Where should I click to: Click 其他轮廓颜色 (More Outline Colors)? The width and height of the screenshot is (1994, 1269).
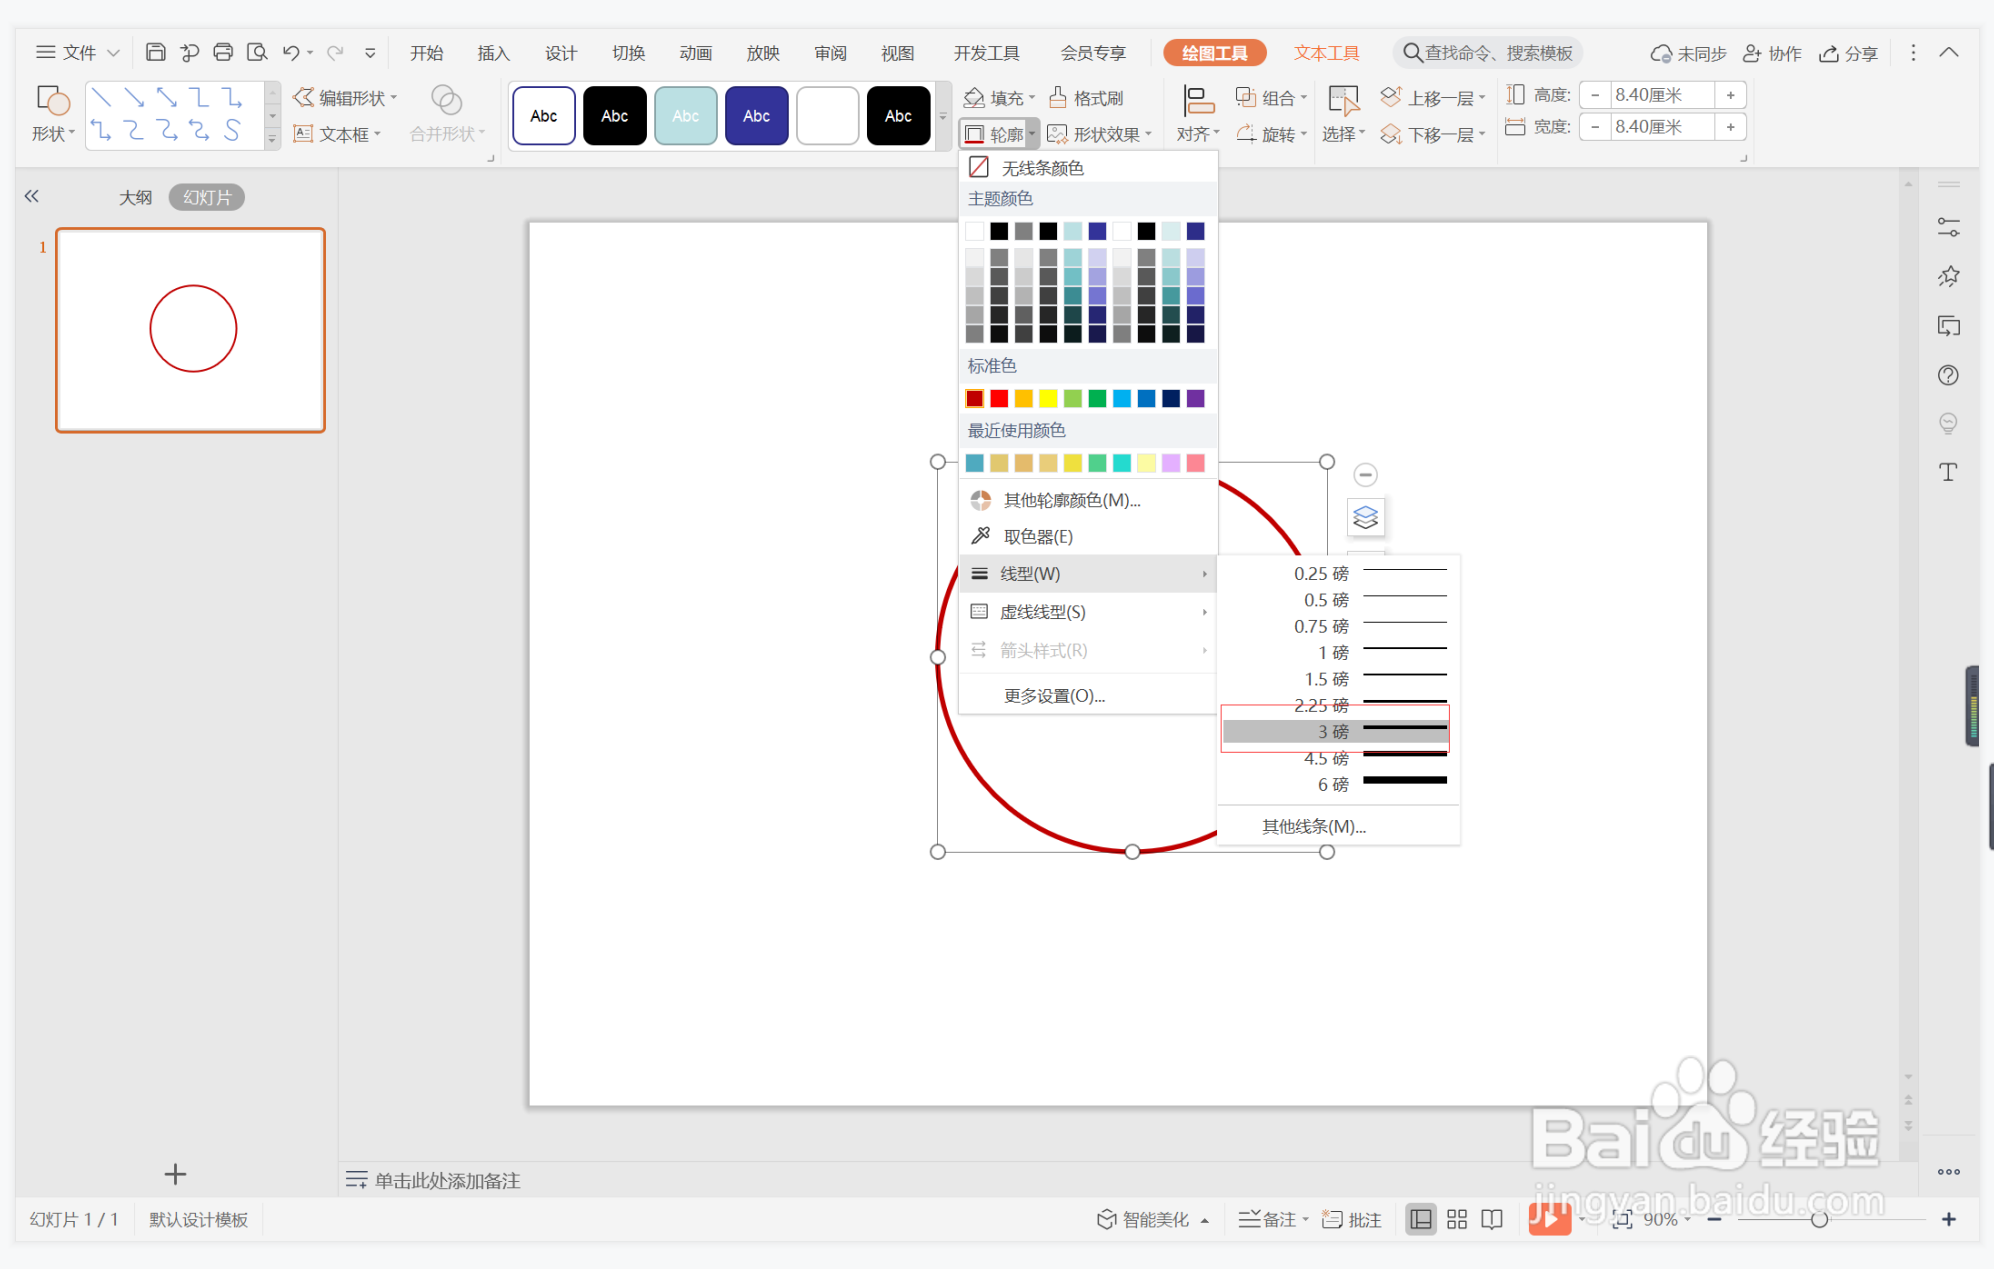click(x=1070, y=499)
